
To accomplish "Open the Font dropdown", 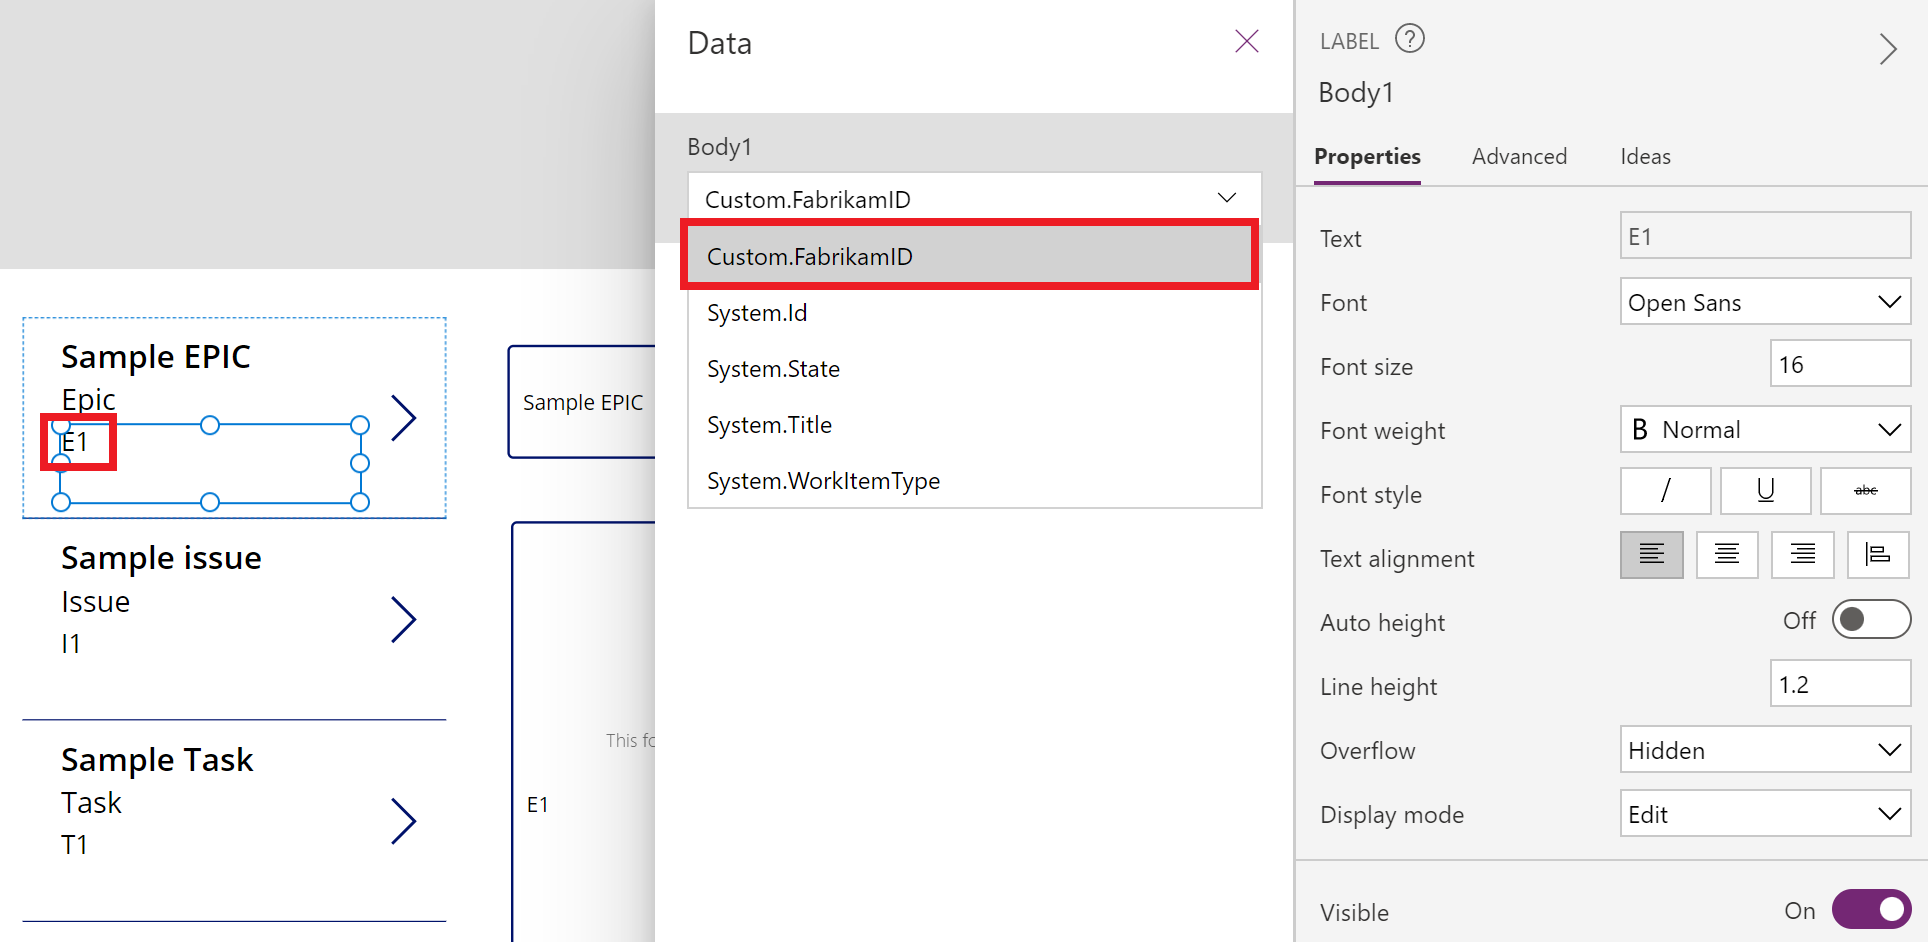I will point(1765,302).
